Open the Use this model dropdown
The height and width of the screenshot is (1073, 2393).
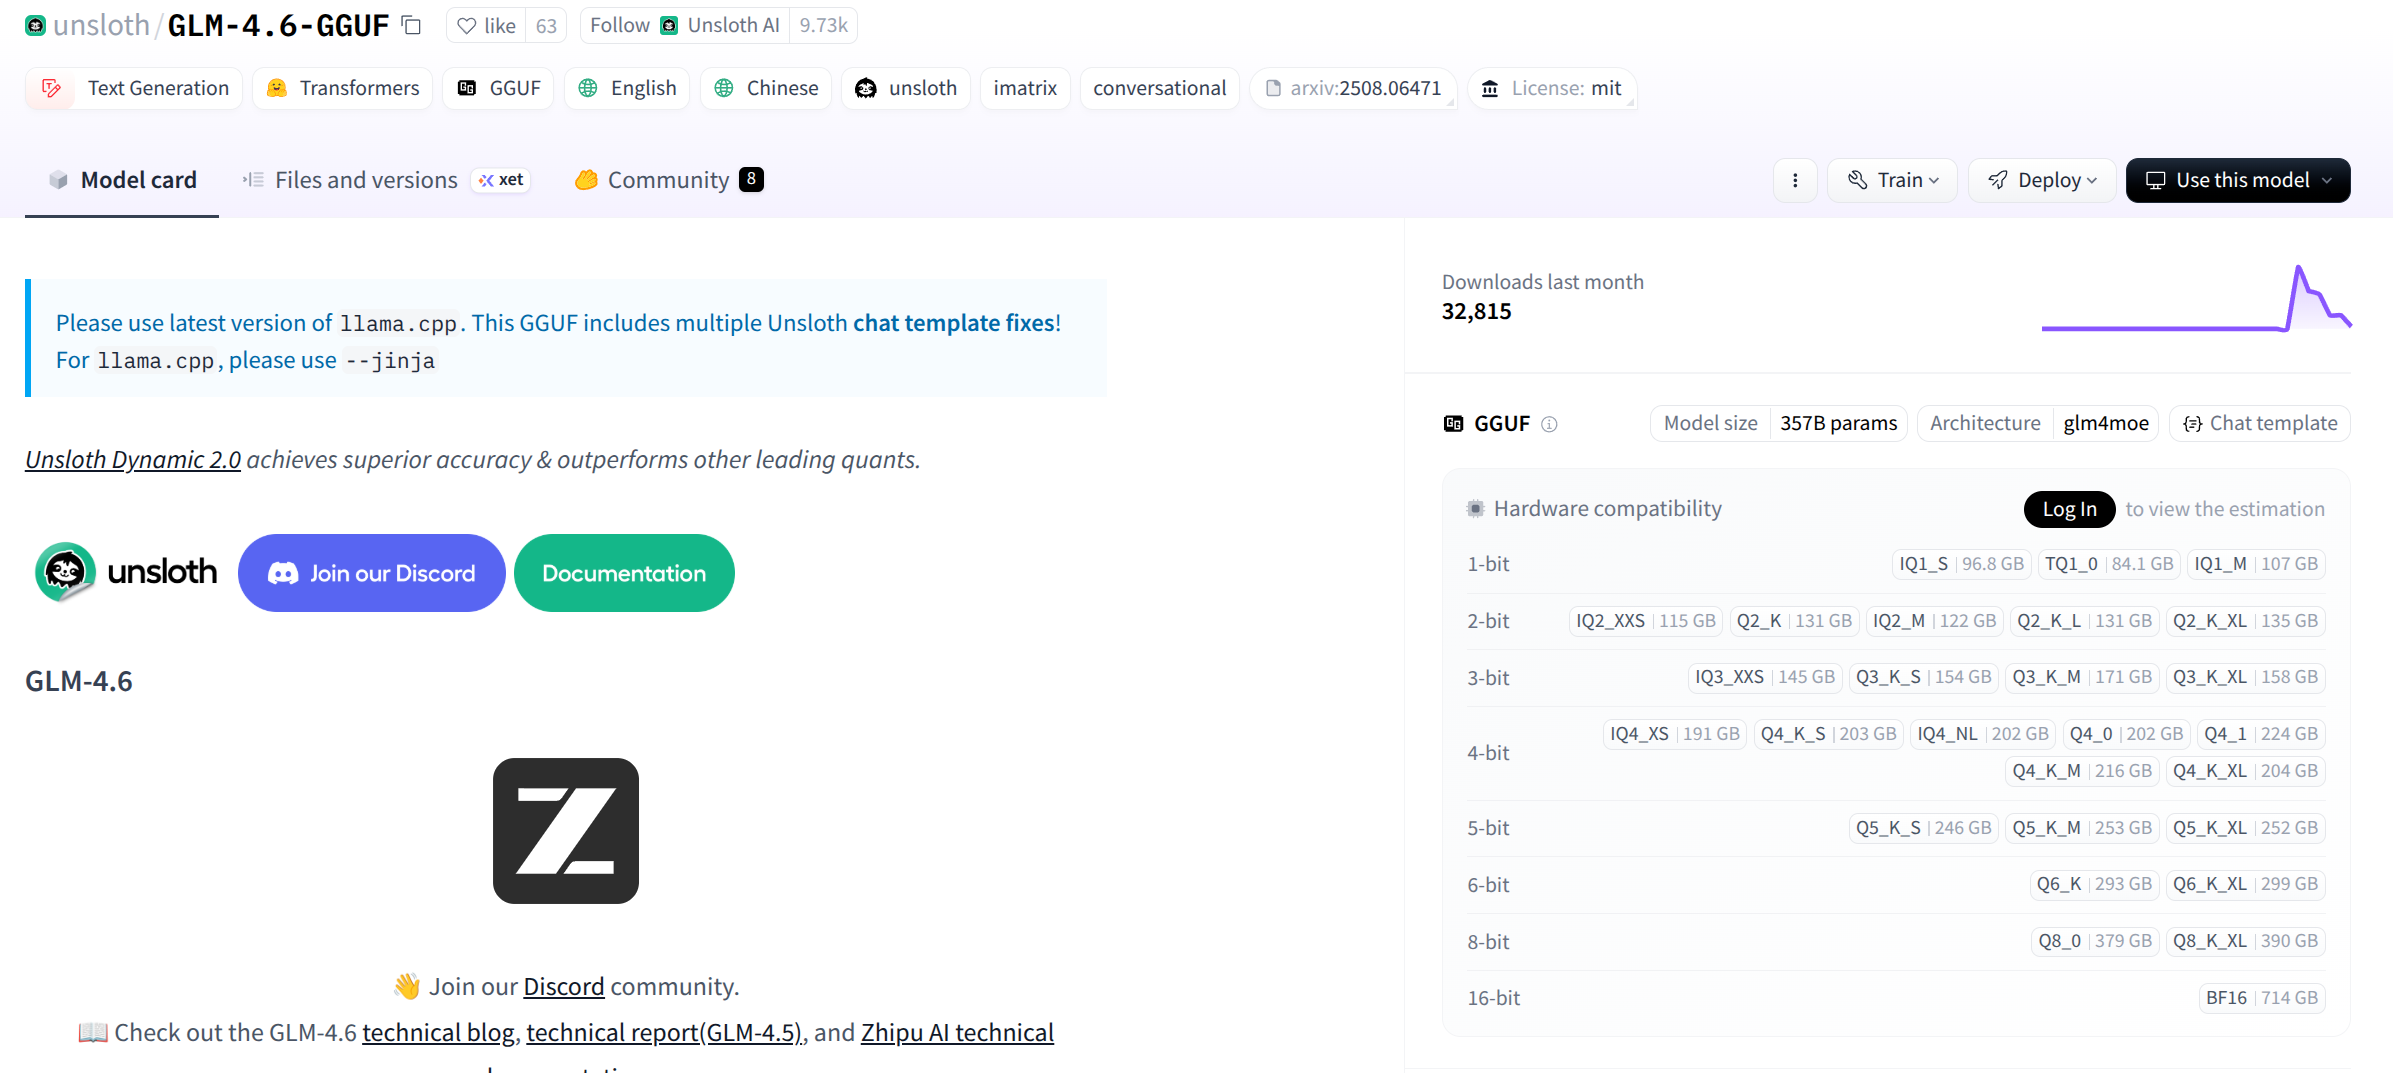(2238, 180)
